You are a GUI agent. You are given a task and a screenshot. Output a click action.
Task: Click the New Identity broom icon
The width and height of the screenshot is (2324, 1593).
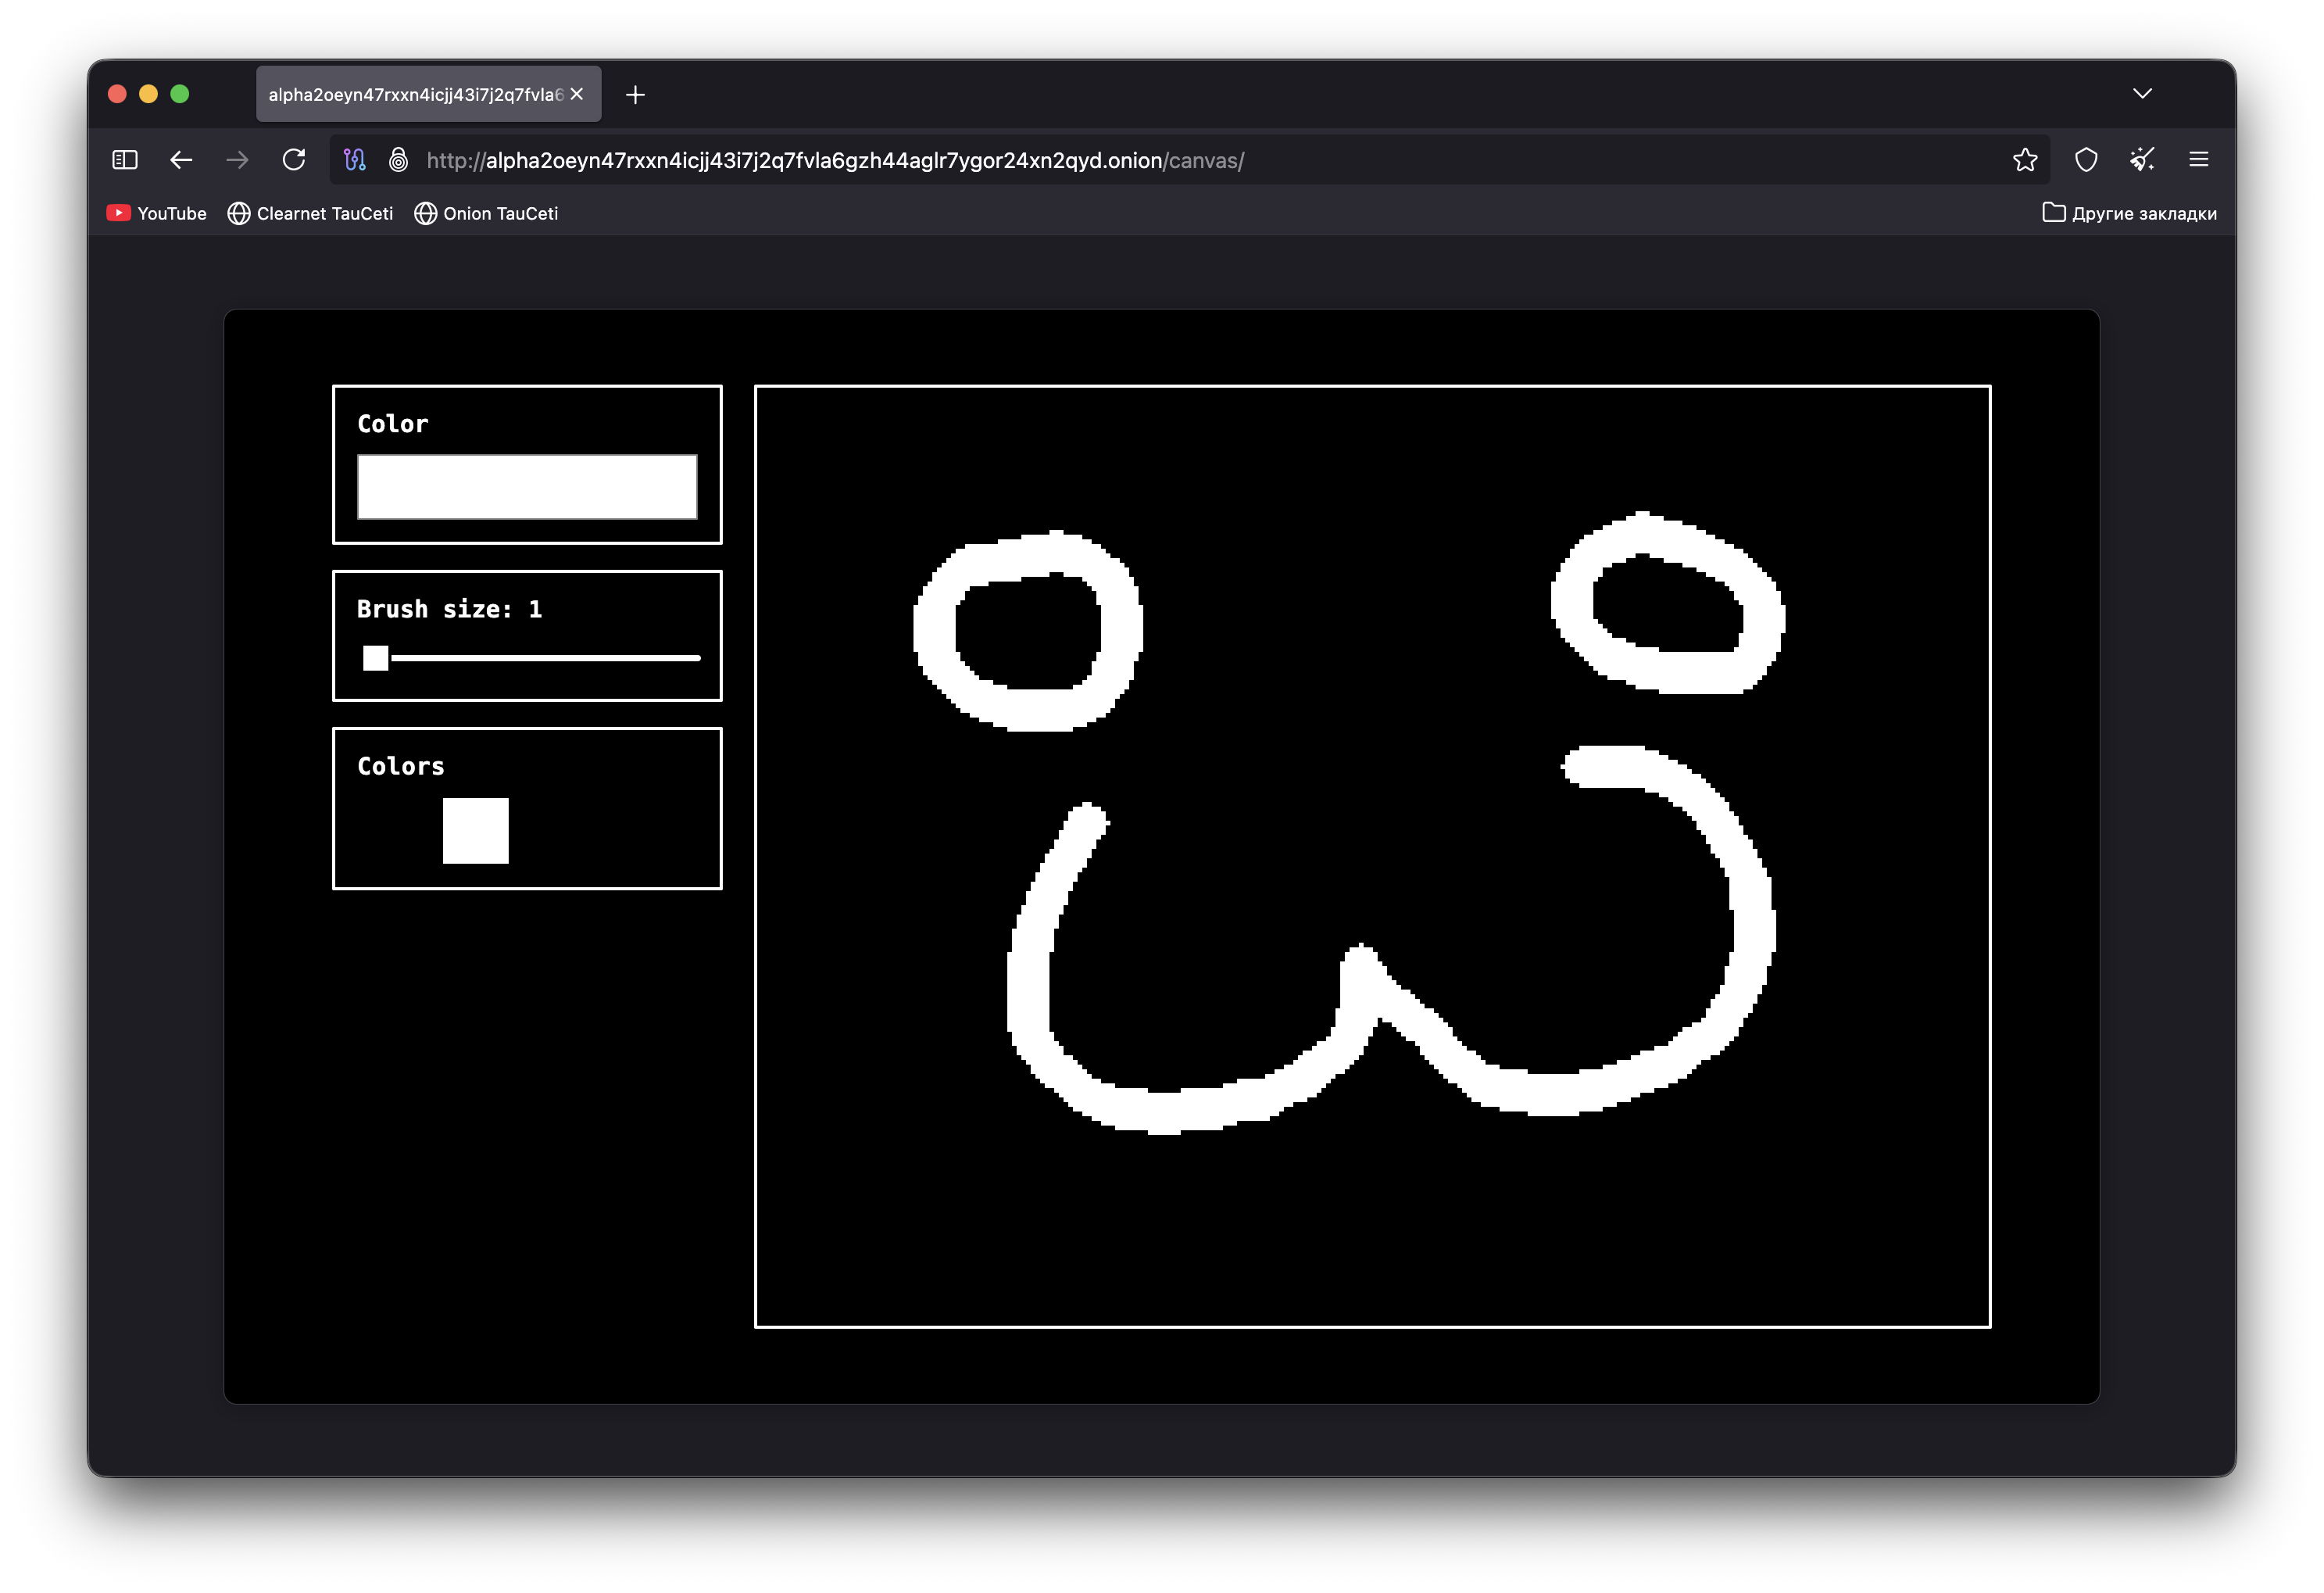click(x=2142, y=160)
